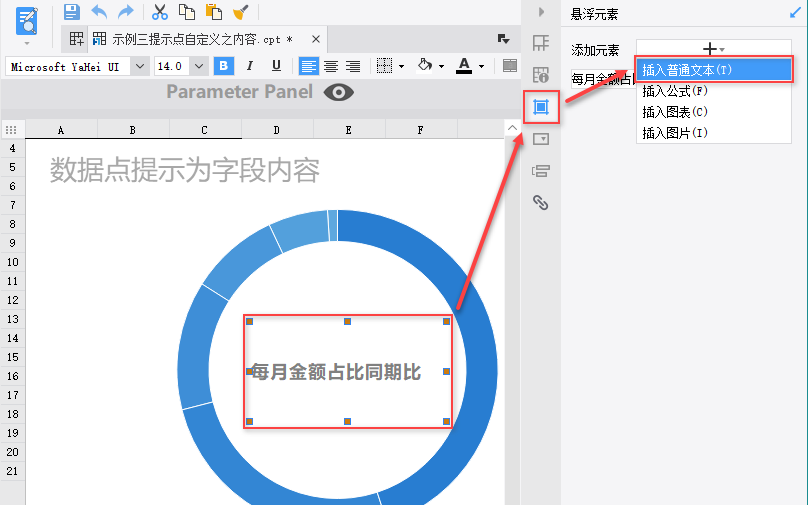Click the collapse chevron above the scrollbar

tap(512, 128)
